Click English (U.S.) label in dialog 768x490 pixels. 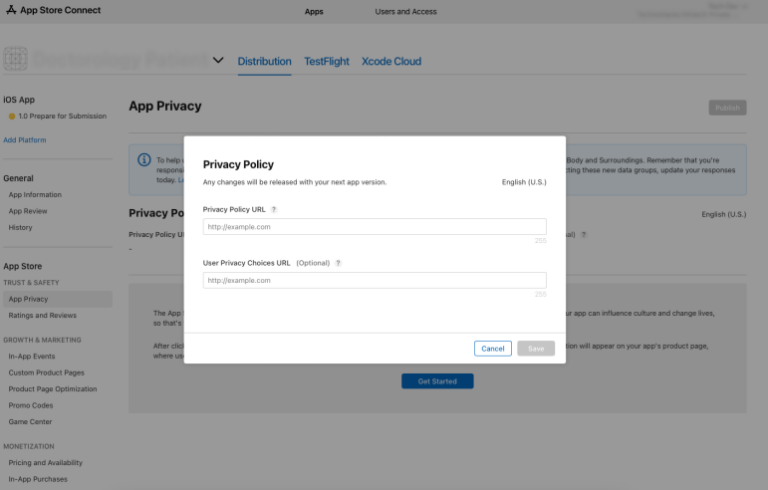point(524,182)
